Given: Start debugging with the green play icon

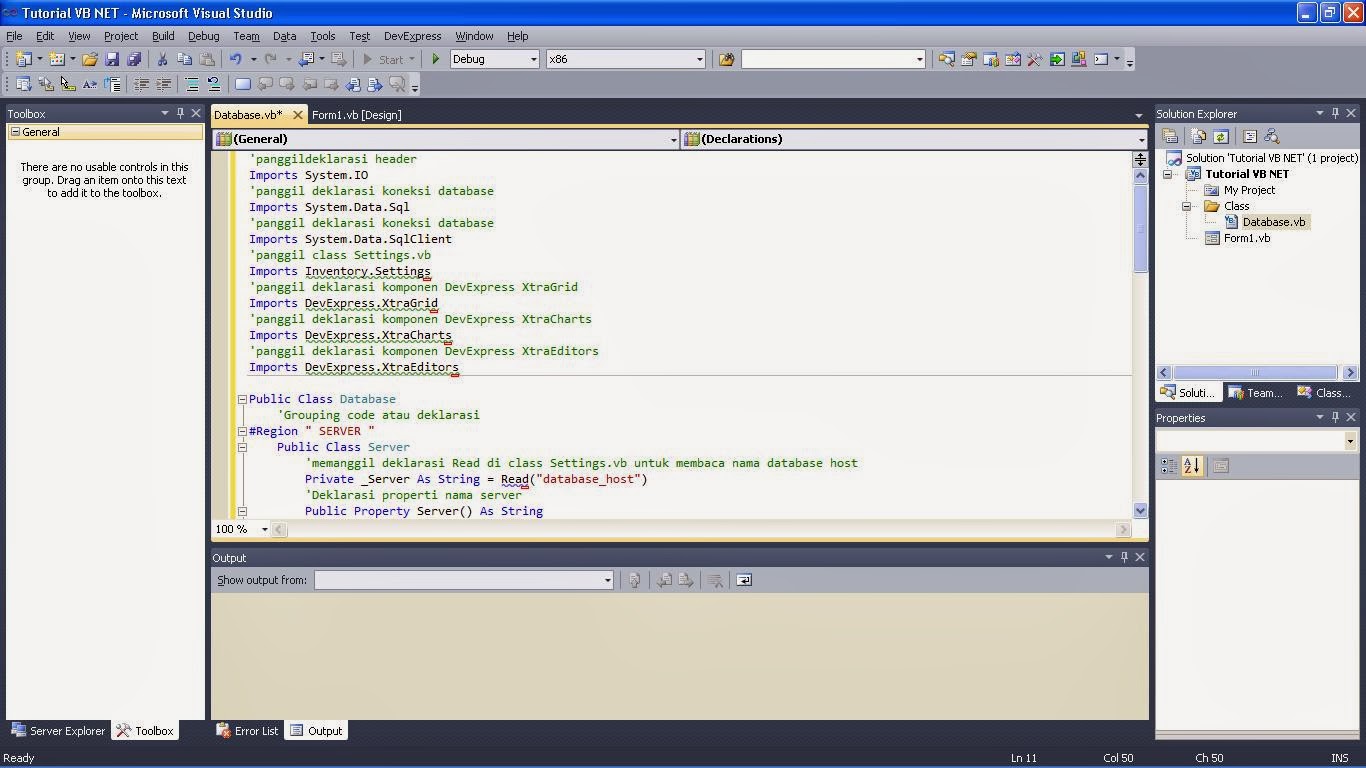Looking at the screenshot, I should coord(435,60).
